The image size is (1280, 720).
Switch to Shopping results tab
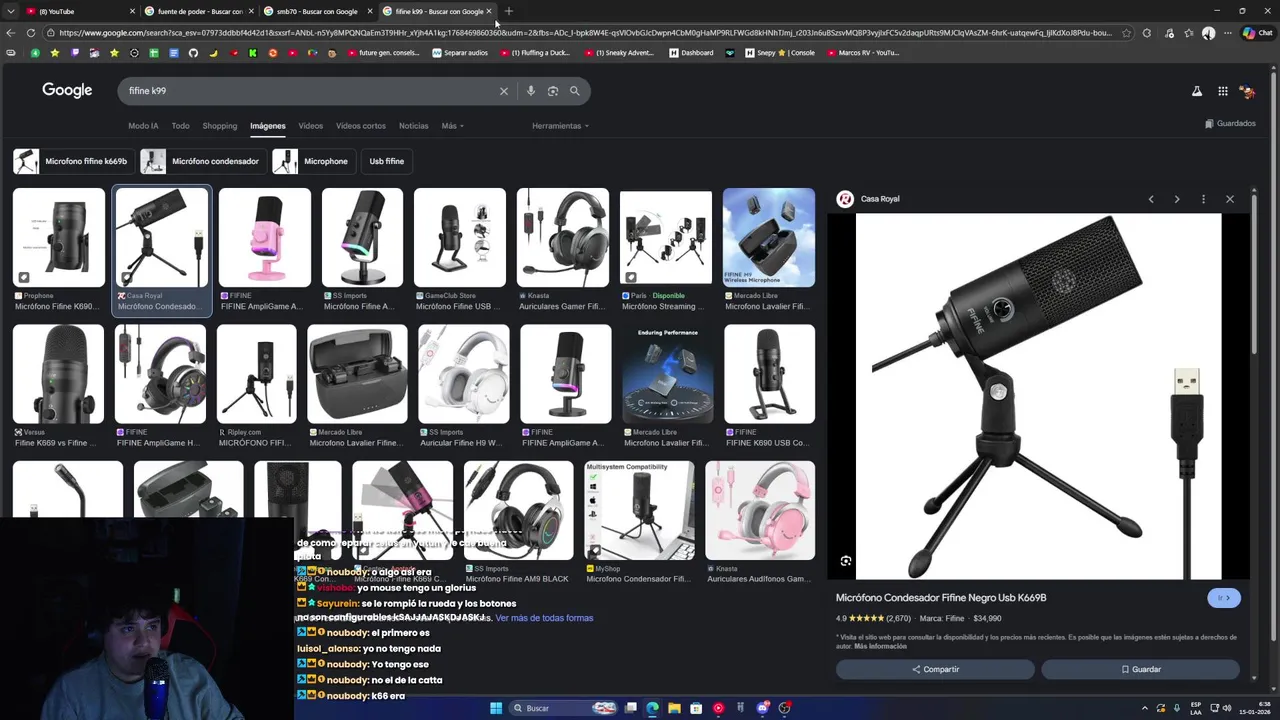coord(220,126)
